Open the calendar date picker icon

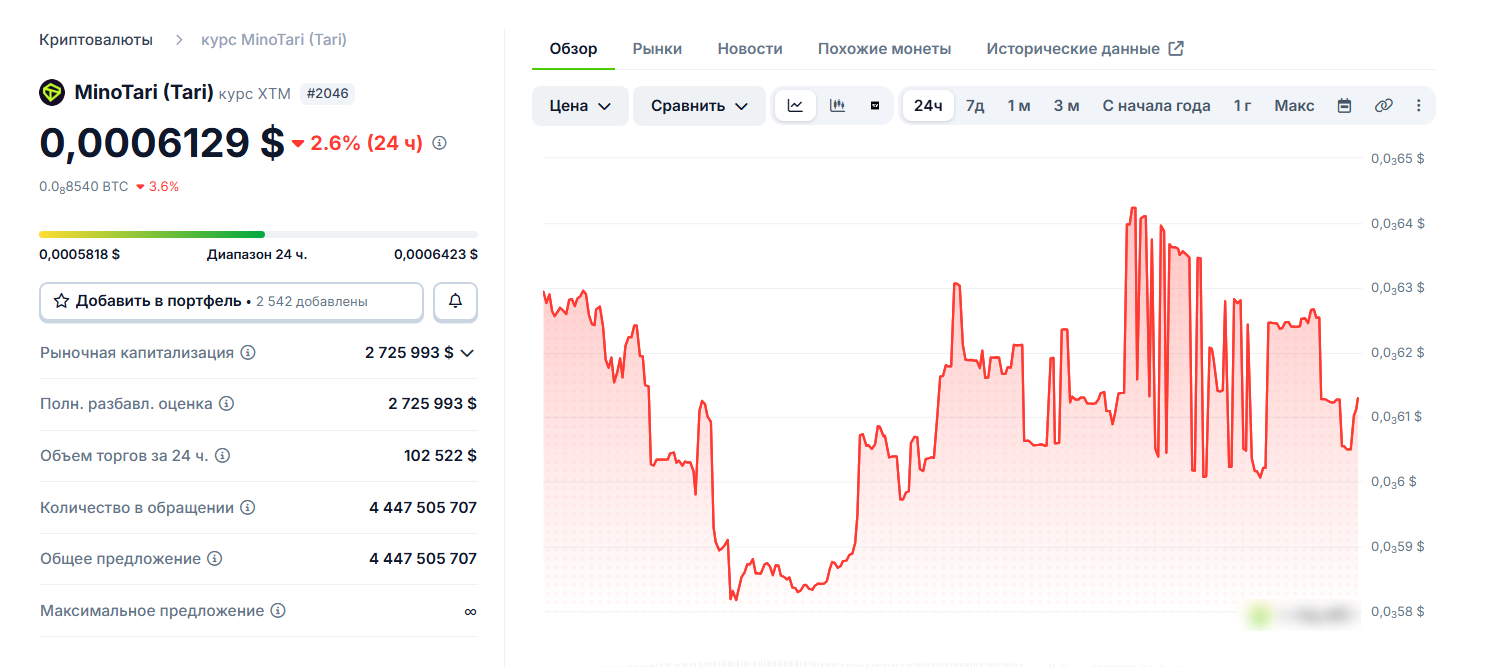coord(1344,104)
